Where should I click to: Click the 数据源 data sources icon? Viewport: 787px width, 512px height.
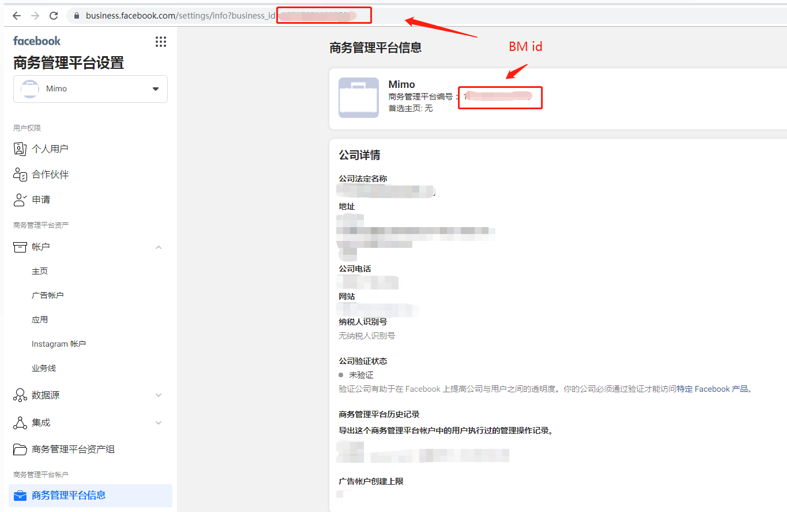(20, 395)
